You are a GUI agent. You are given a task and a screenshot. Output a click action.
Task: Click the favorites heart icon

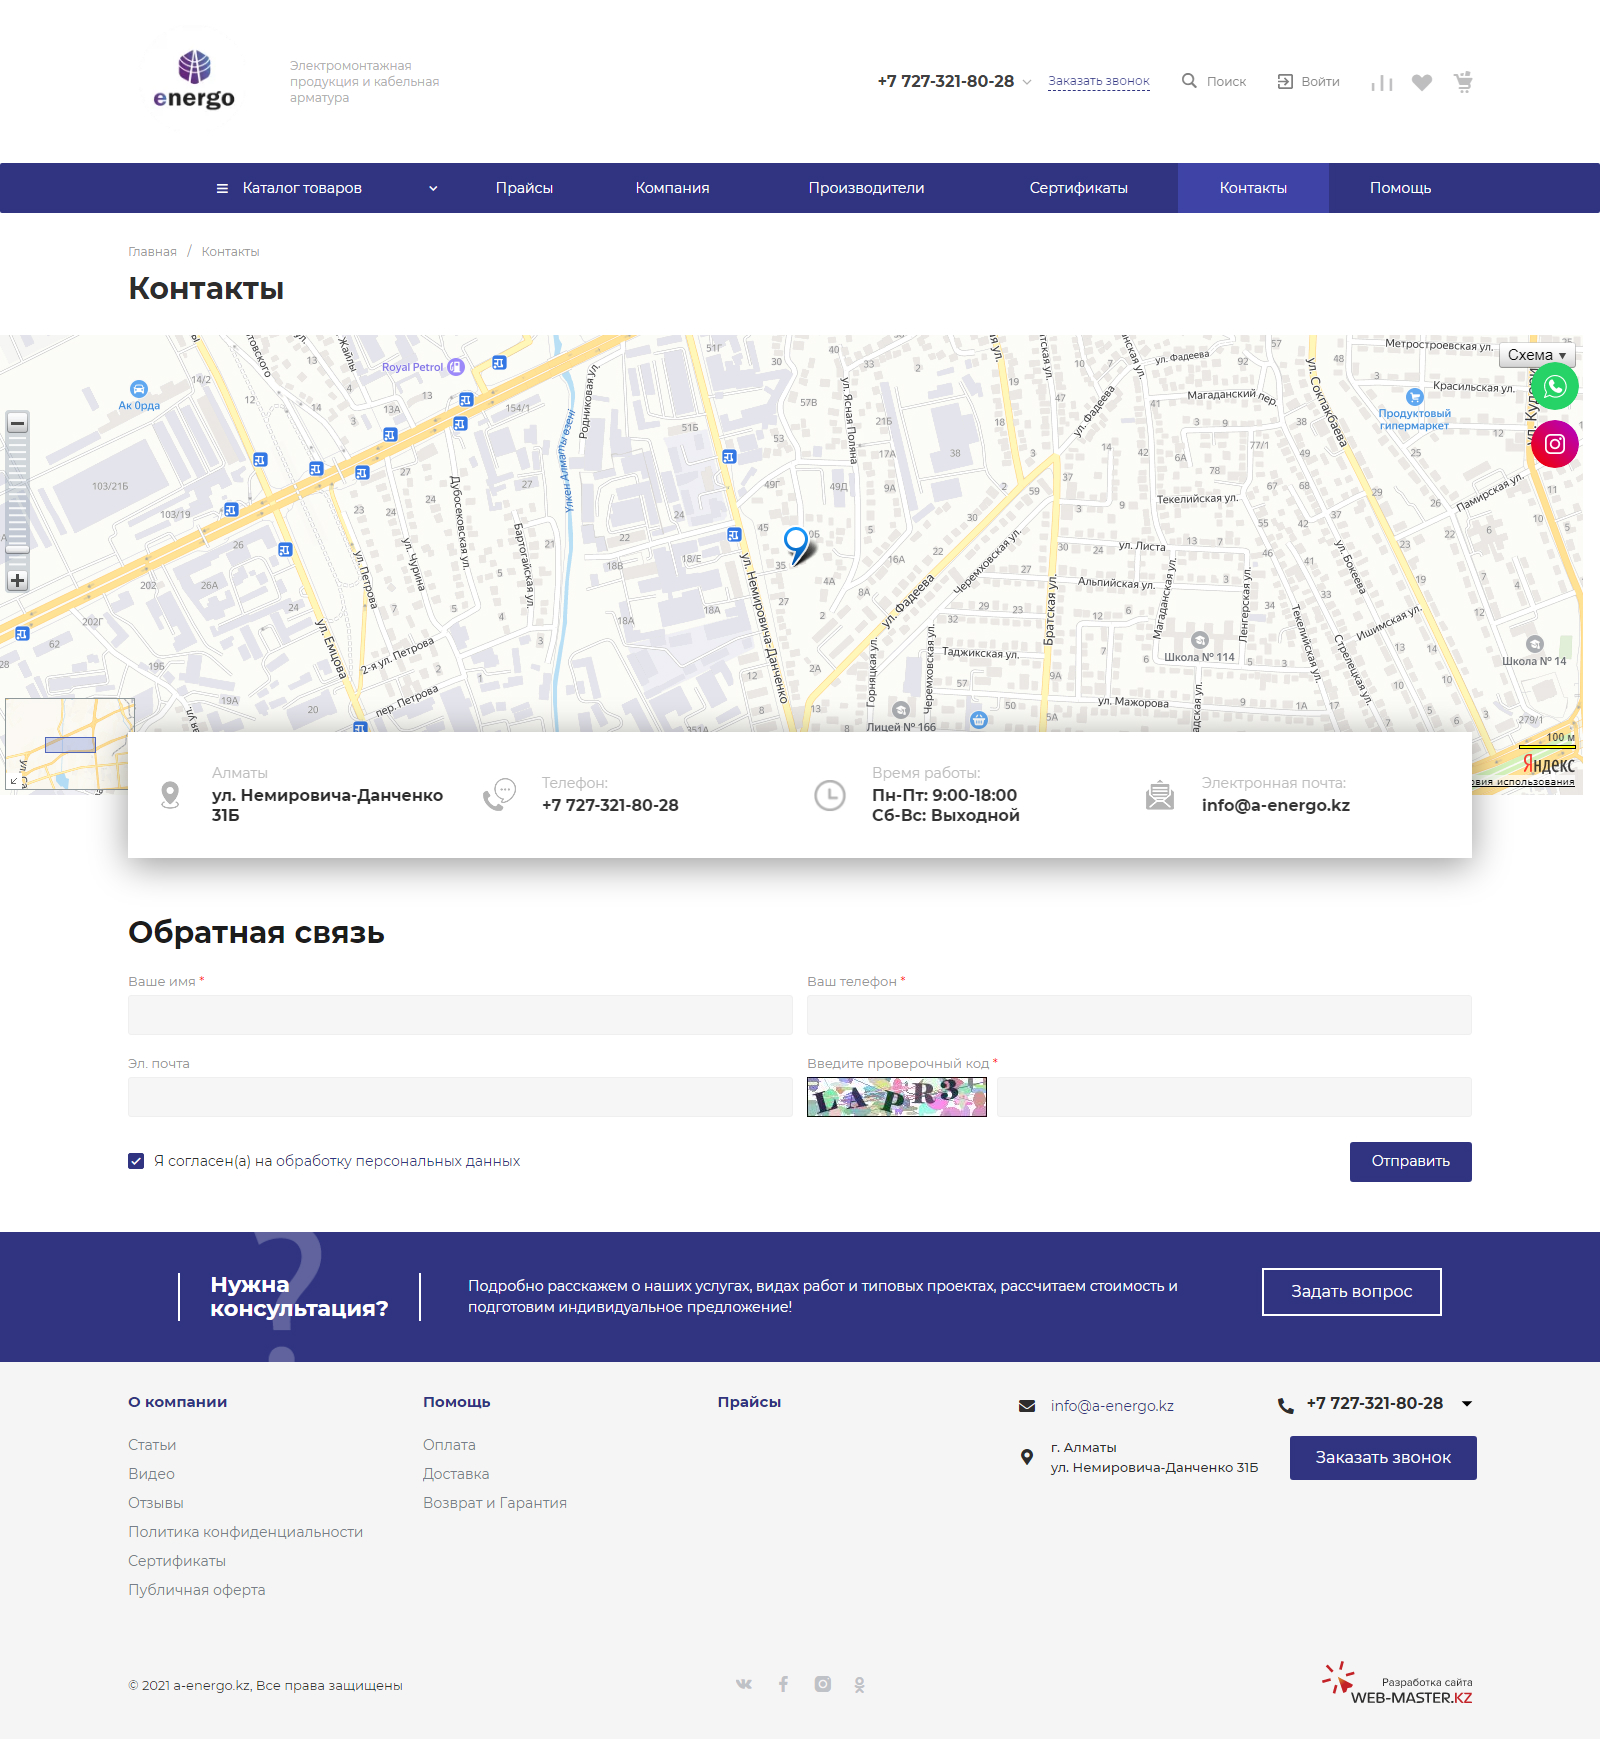click(x=1421, y=82)
